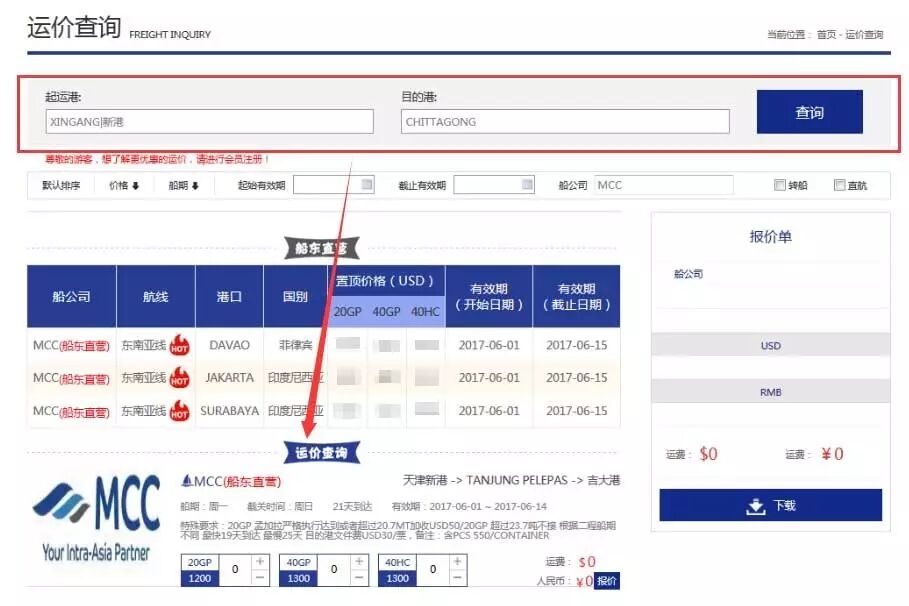909x606 pixels.
Task: Click 东南亚线 route in JAKARTA row
Action: coord(143,378)
